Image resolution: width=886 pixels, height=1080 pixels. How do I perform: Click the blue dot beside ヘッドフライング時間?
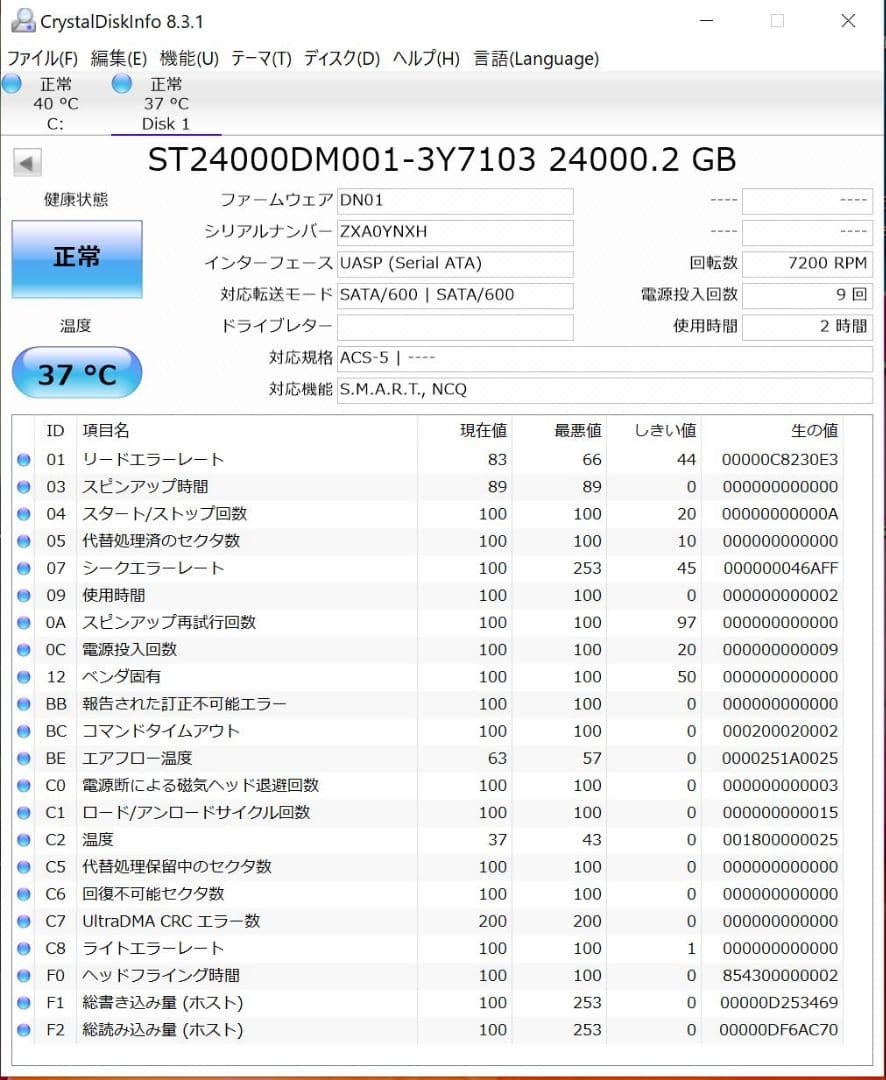[x=23, y=975]
